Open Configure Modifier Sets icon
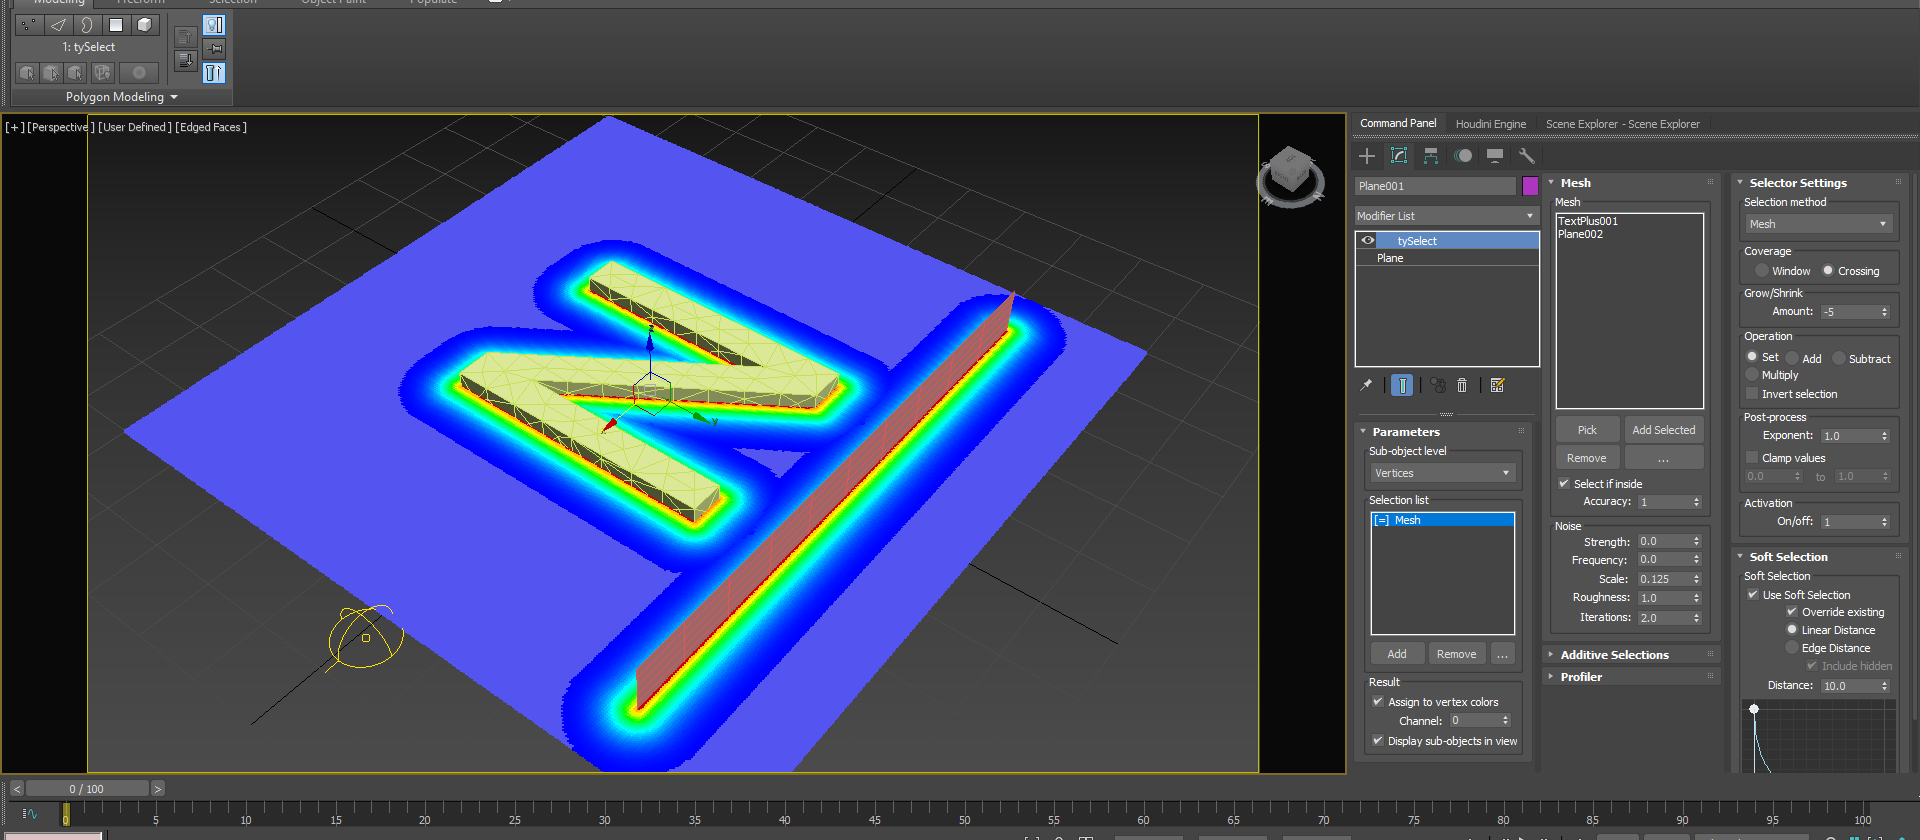This screenshot has width=1920, height=840. click(x=1497, y=385)
